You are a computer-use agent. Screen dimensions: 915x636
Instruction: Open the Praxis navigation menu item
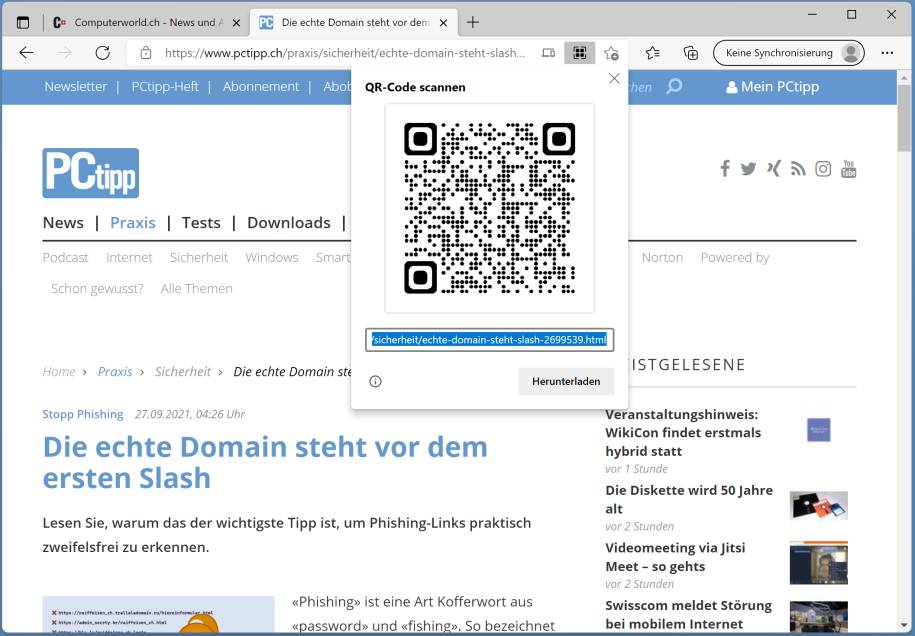coord(133,223)
